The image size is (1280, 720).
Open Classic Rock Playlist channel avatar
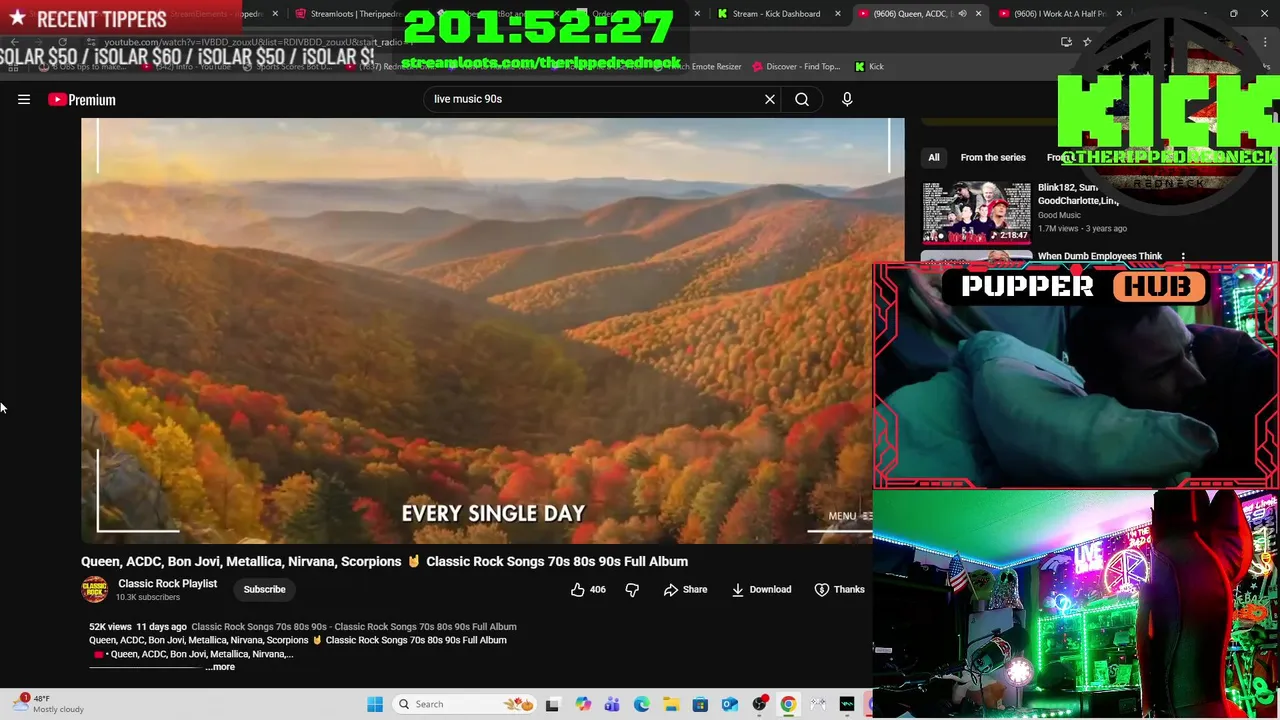coord(94,589)
